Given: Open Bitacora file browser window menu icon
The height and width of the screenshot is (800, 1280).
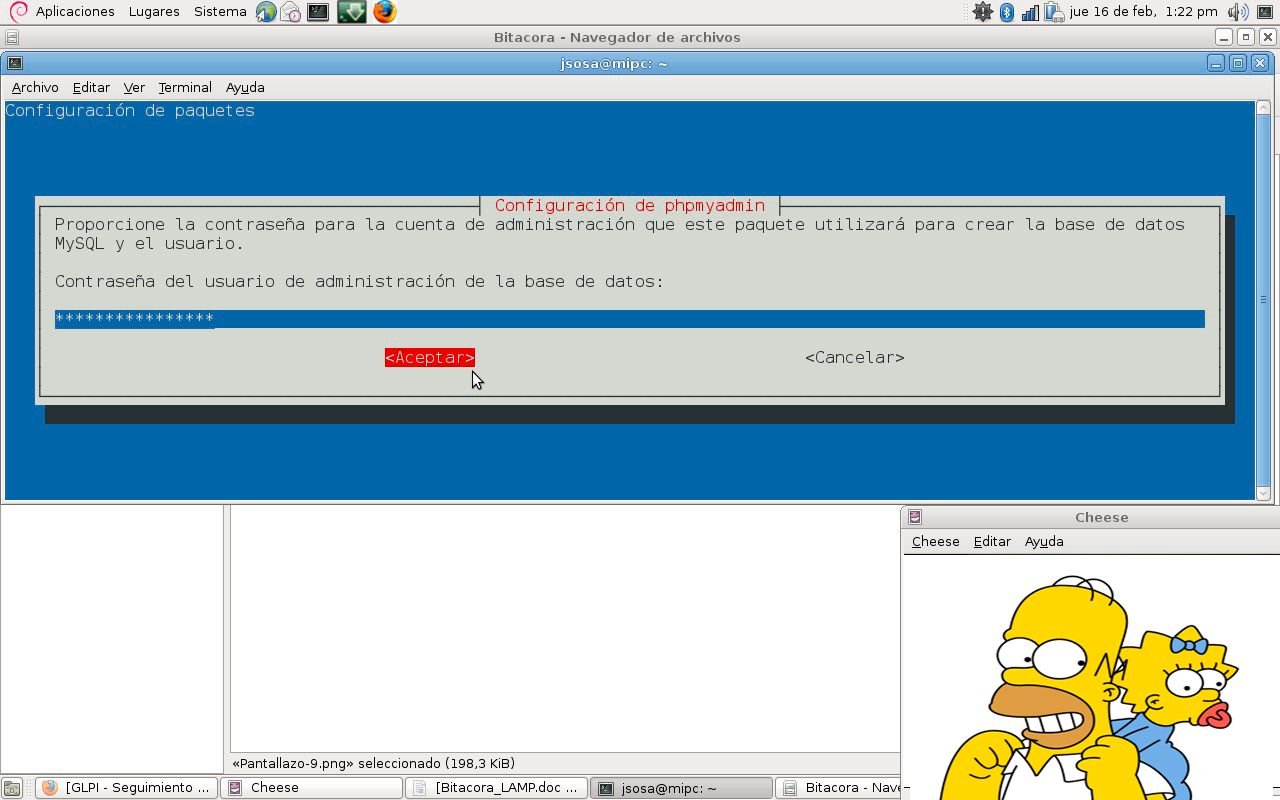Looking at the screenshot, I should point(12,37).
